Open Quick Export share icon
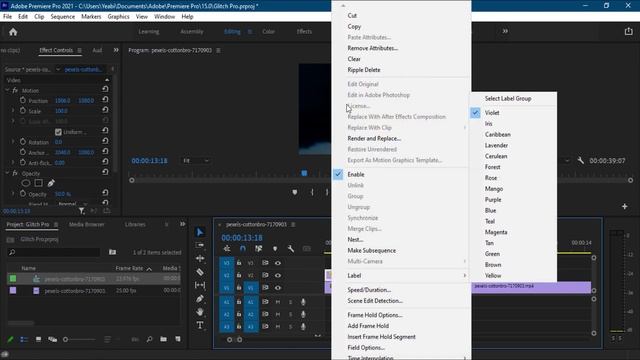640x360 pixels. 628,31
